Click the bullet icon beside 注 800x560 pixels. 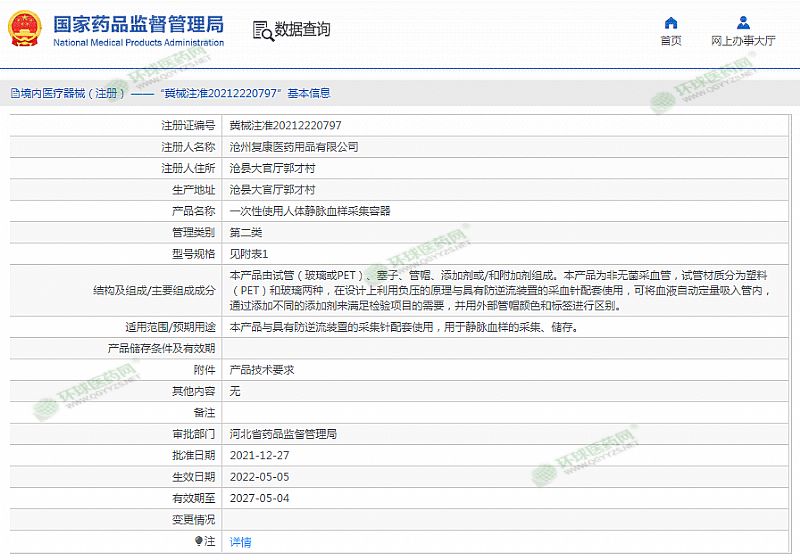(x=198, y=541)
